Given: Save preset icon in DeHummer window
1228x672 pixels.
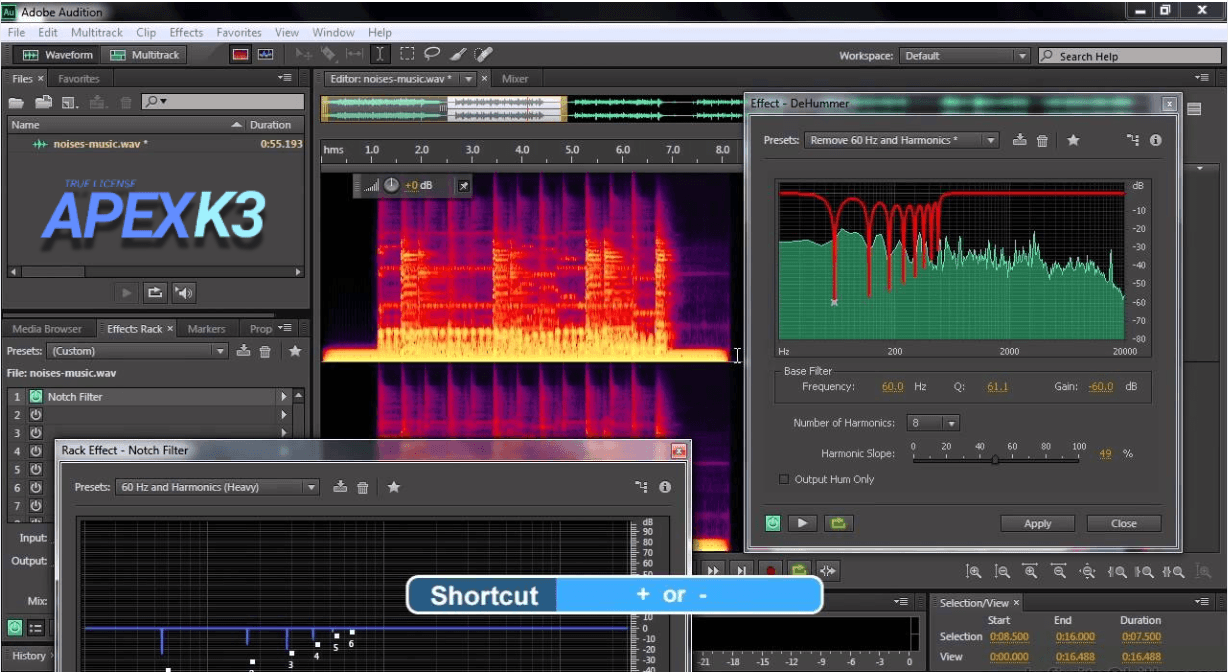Looking at the screenshot, I should [1019, 140].
